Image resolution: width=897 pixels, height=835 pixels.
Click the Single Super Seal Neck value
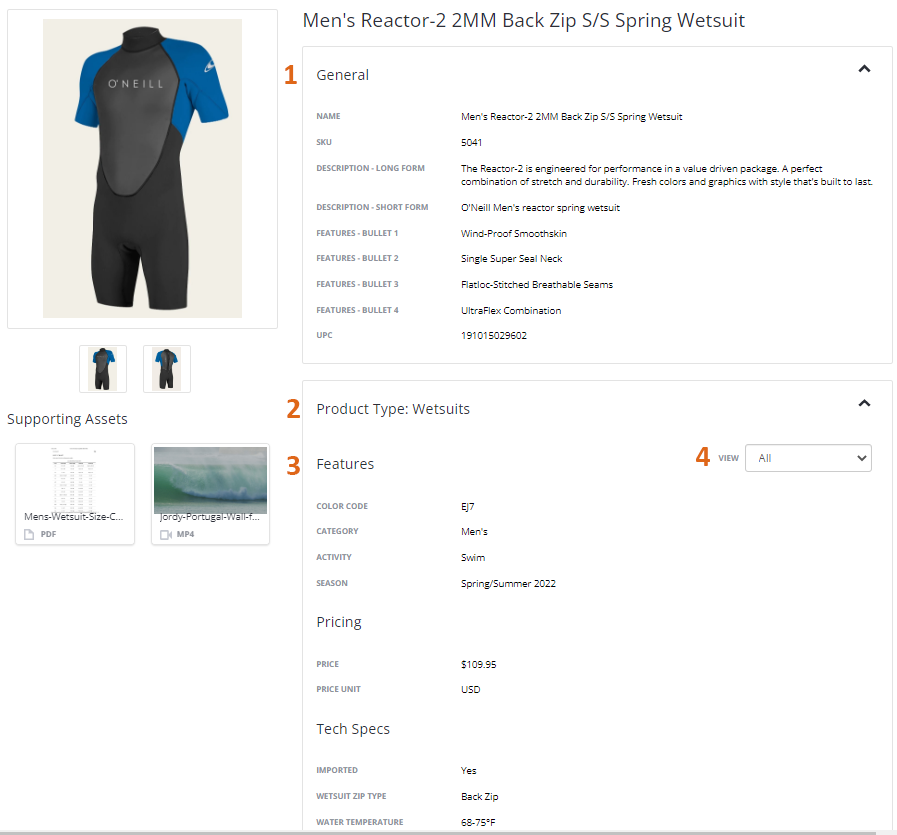511,259
